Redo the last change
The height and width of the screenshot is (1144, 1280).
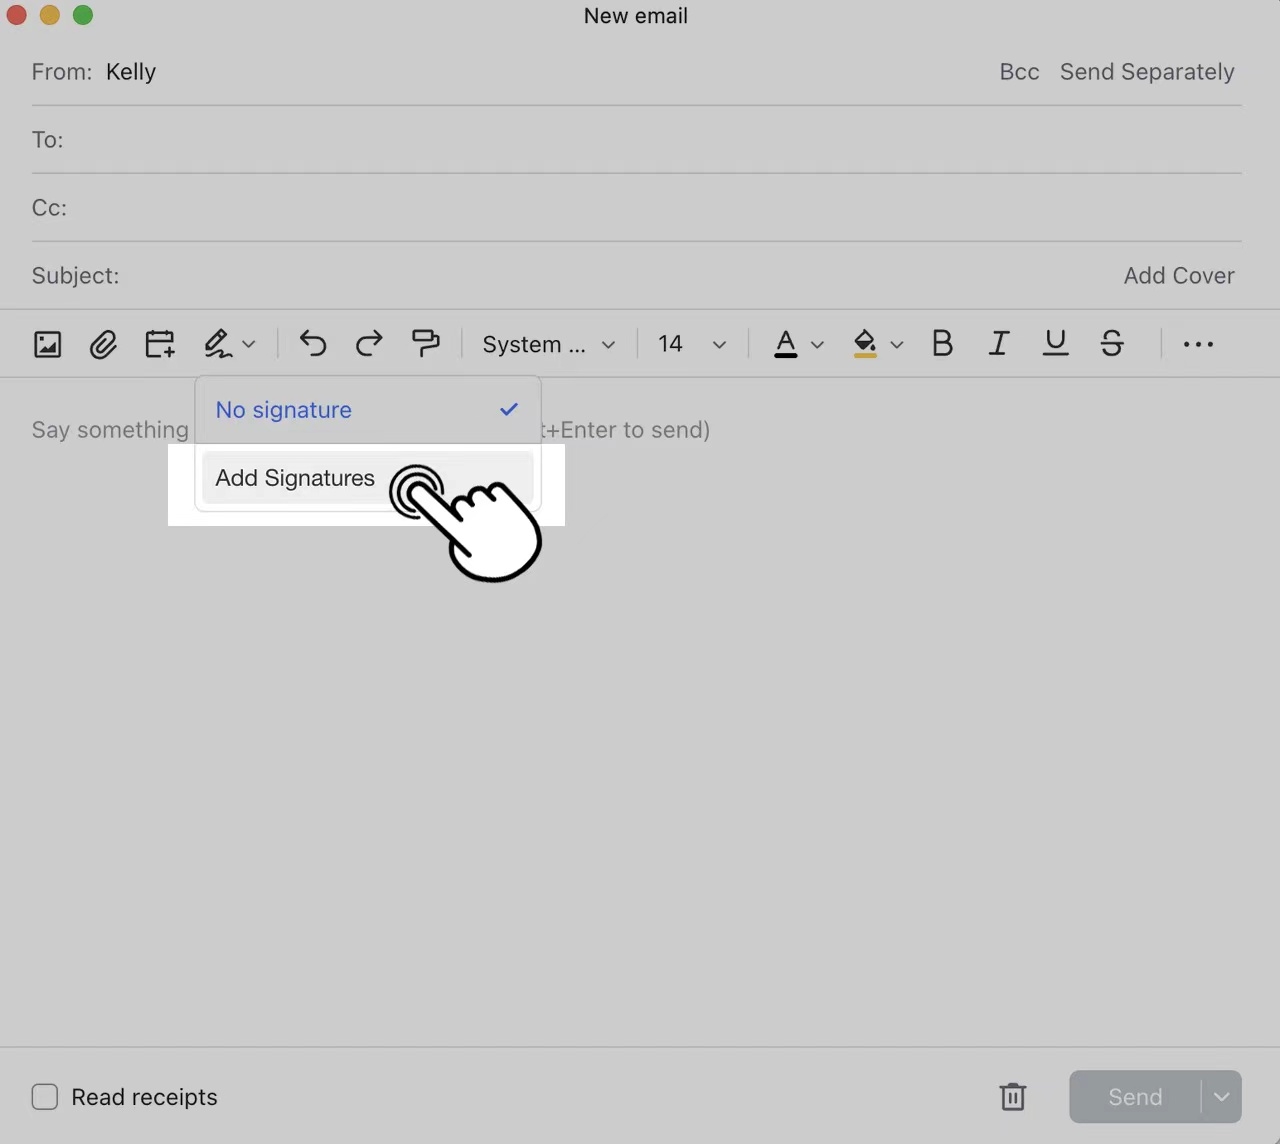pos(368,343)
